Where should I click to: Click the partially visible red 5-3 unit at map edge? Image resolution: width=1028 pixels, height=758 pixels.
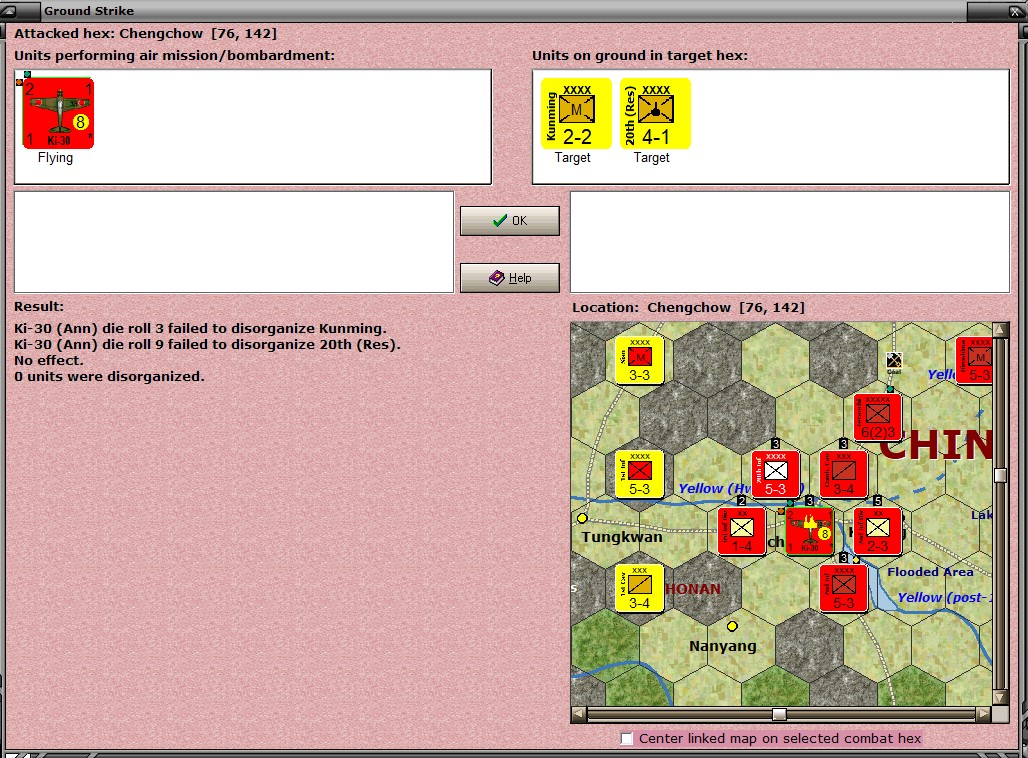[974, 360]
